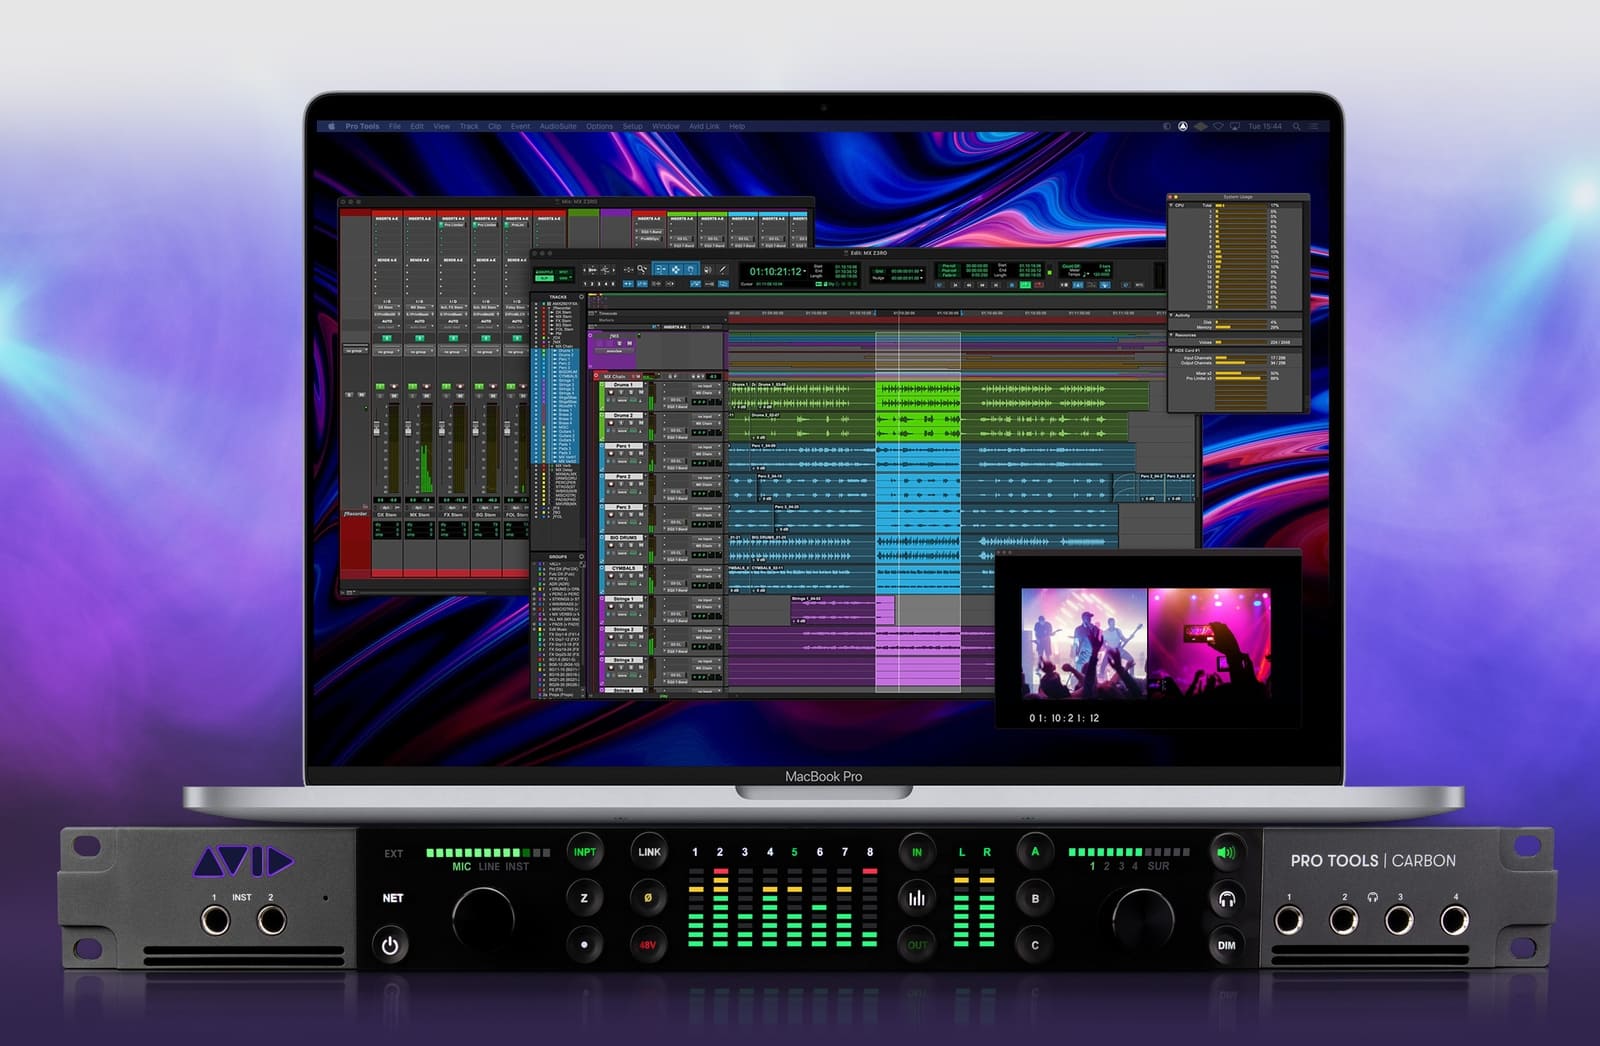Open macOS Spotlight search icon
The image size is (1600, 1046).
click(1297, 127)
